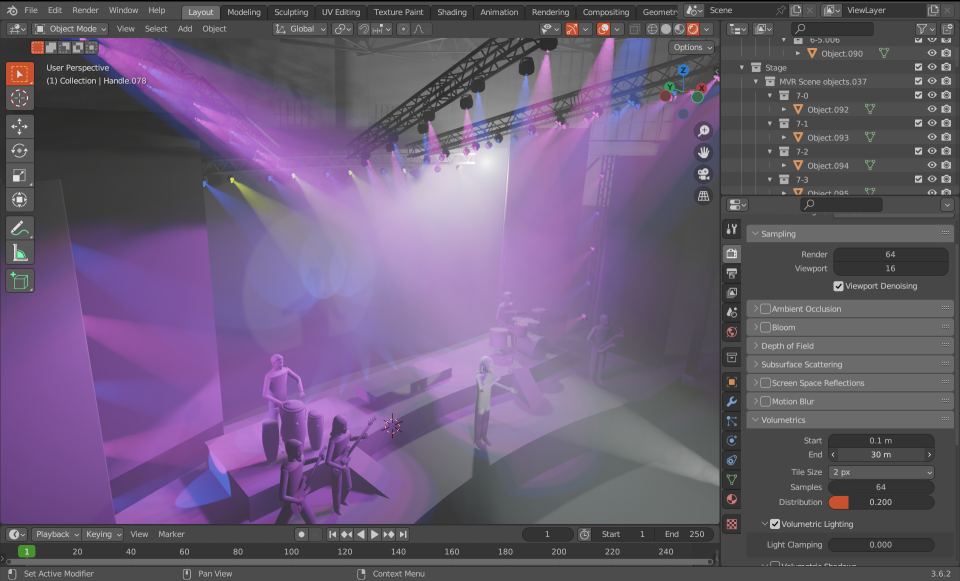Open the Global orientation dropdown
The image size is (960, 581).
coord(300,29)
